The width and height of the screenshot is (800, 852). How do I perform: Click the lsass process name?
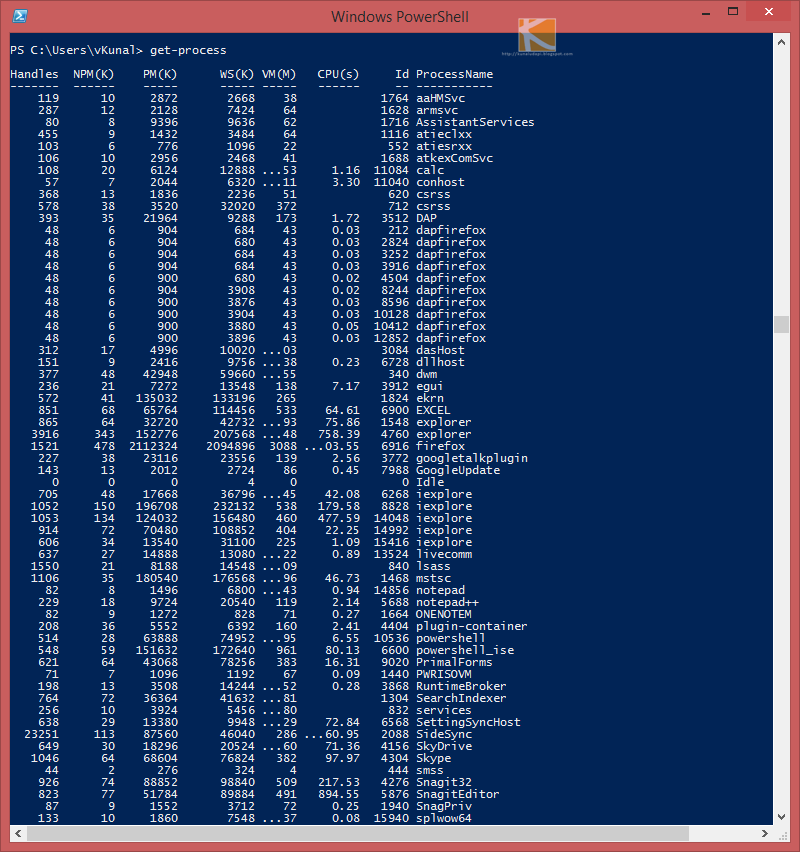point(433,566)
